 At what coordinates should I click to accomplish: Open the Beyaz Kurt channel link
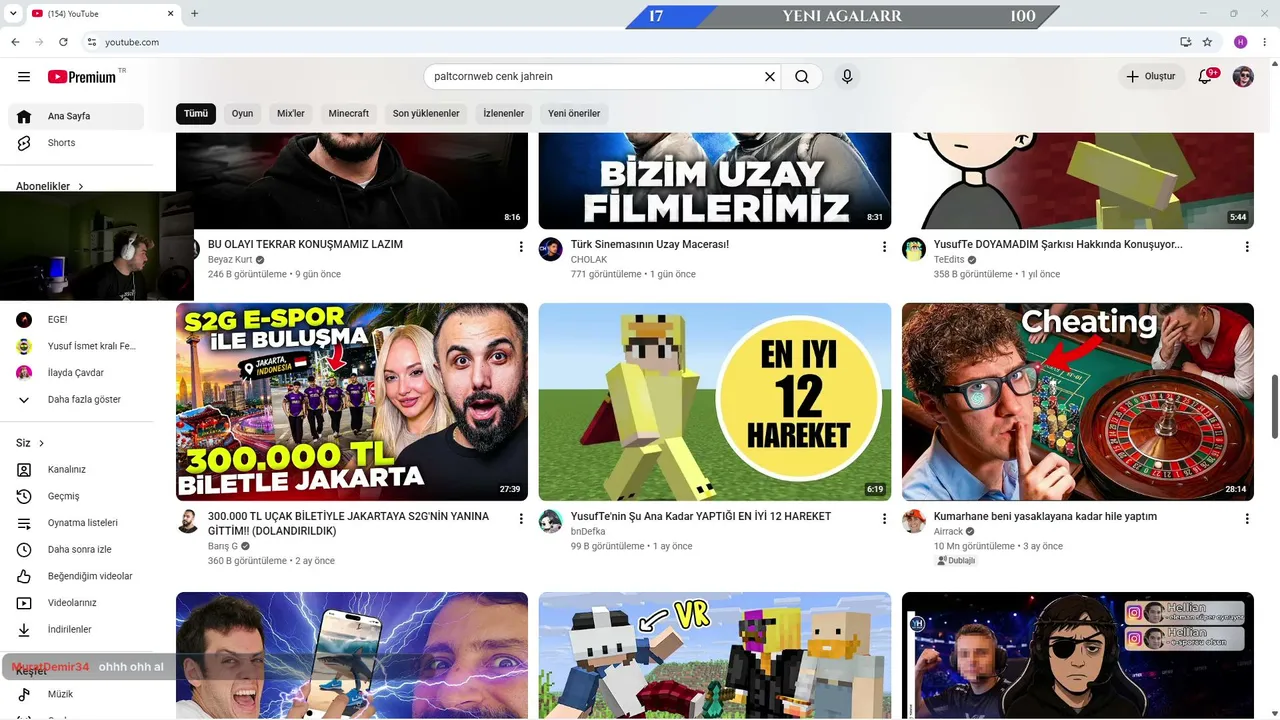click(x=230, y=260)
